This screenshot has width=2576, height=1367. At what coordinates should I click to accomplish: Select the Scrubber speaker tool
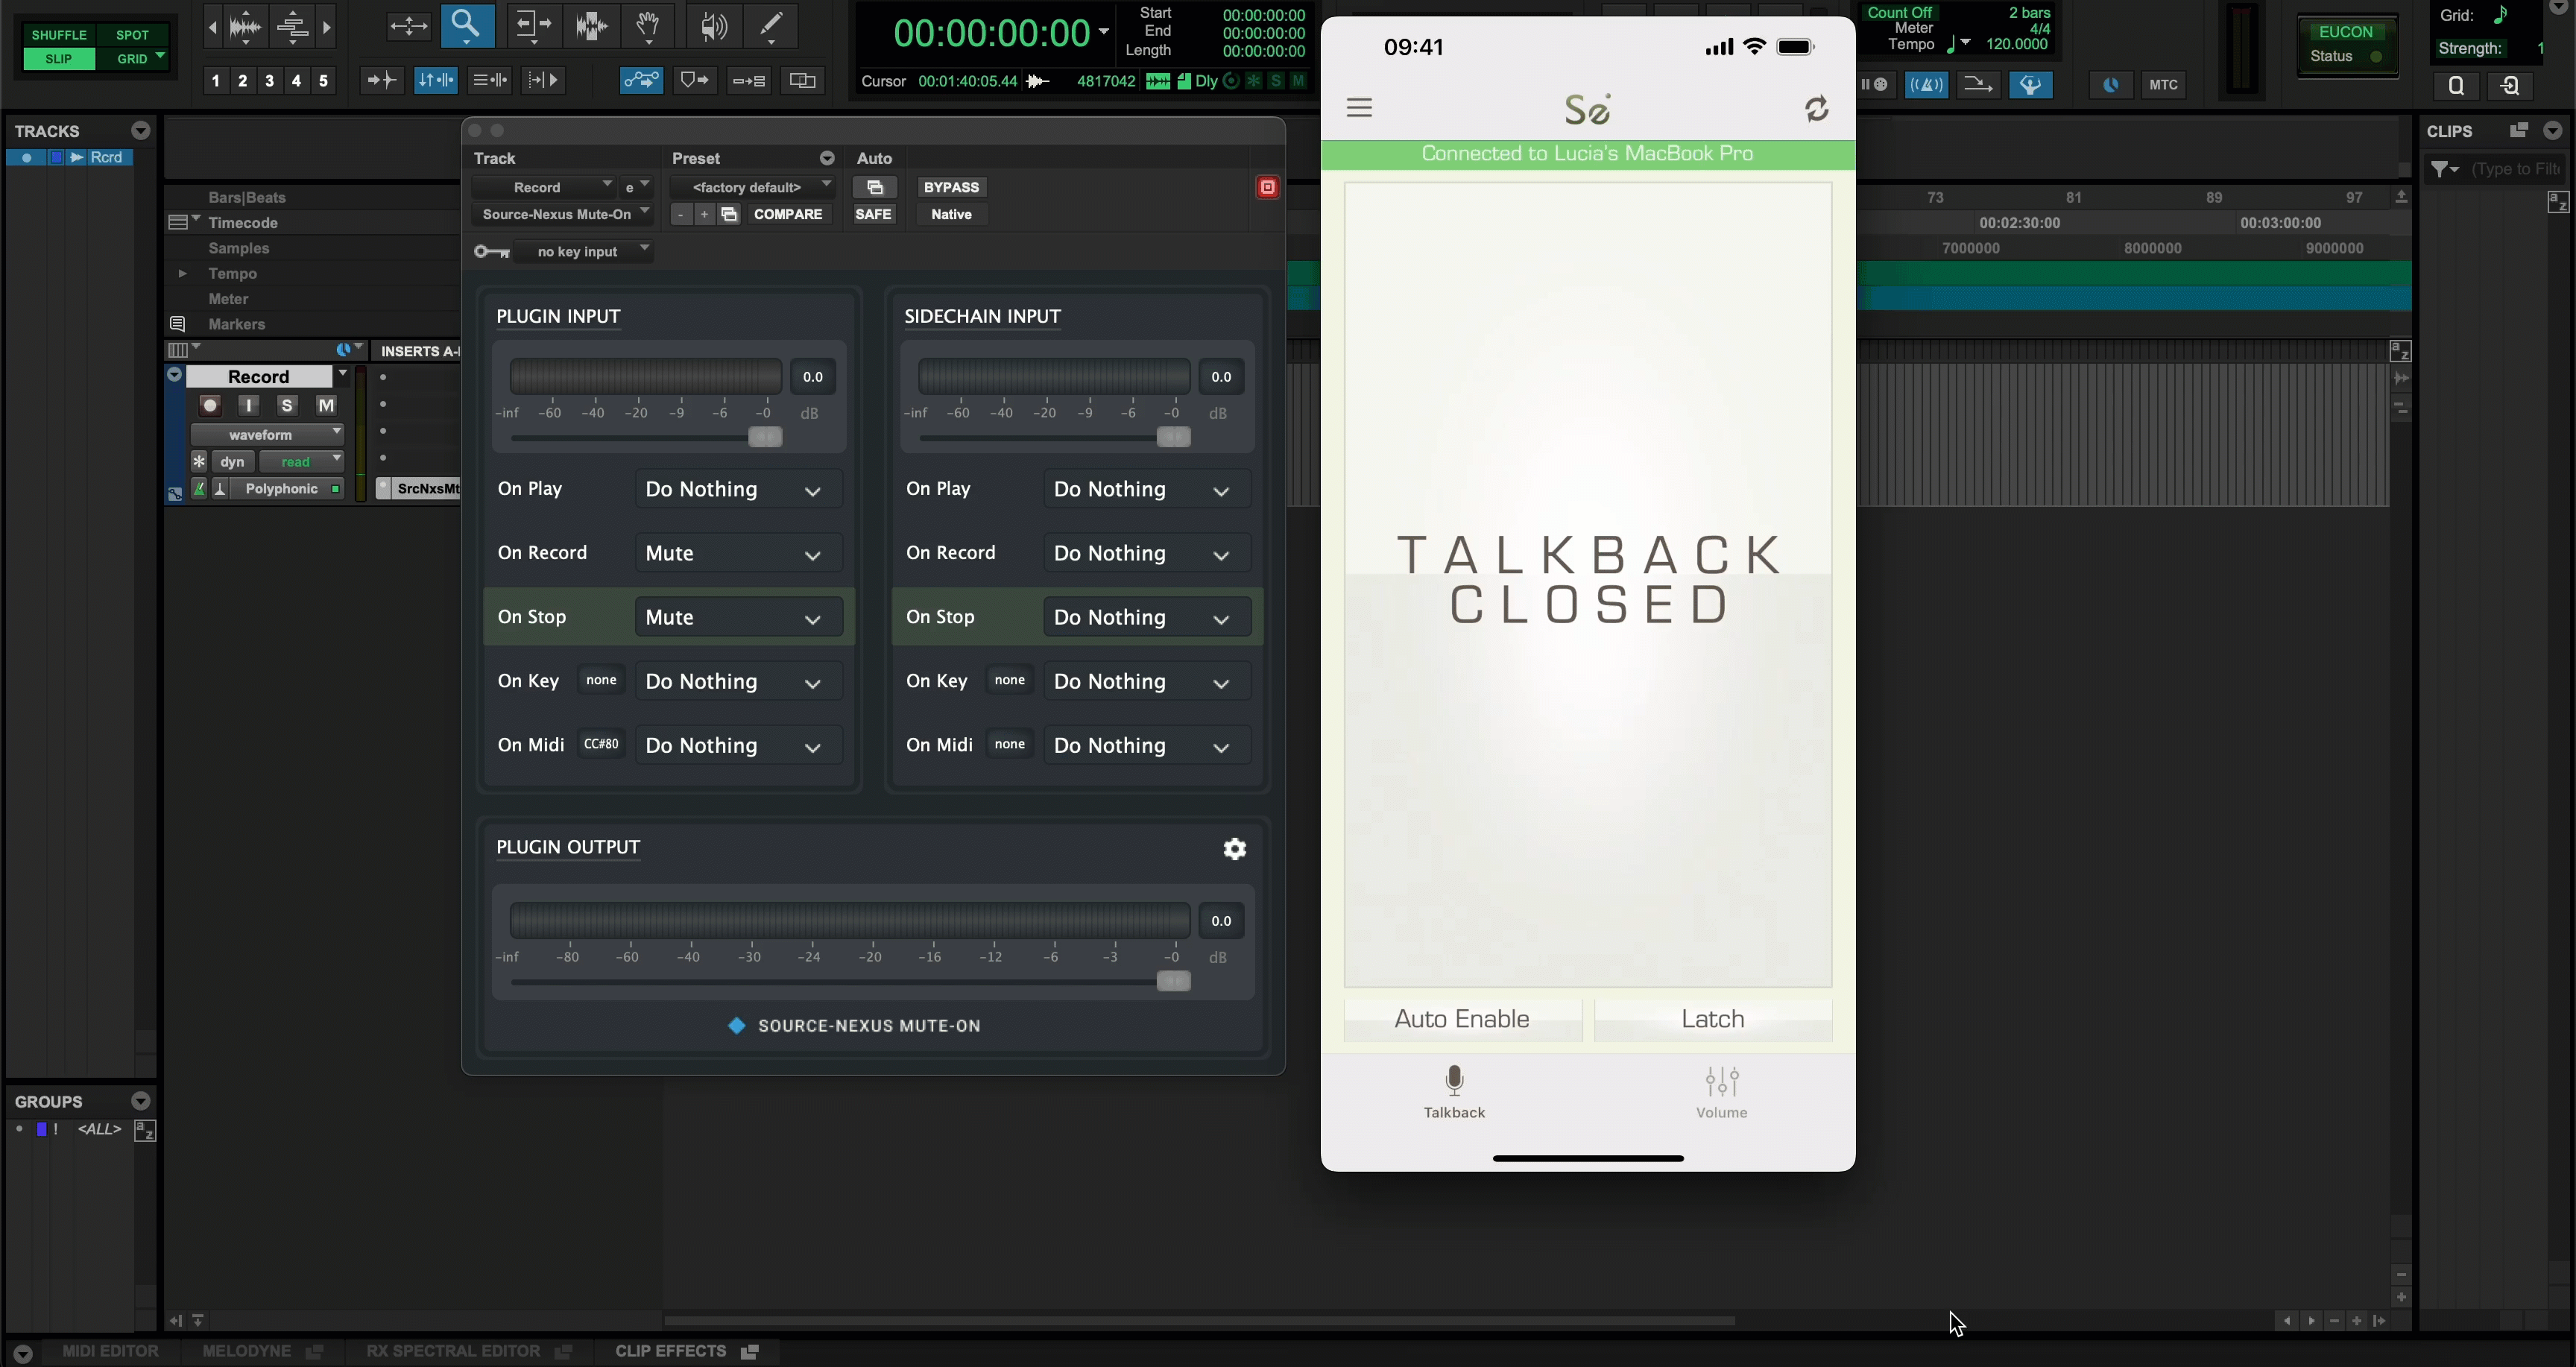point(712,26)
